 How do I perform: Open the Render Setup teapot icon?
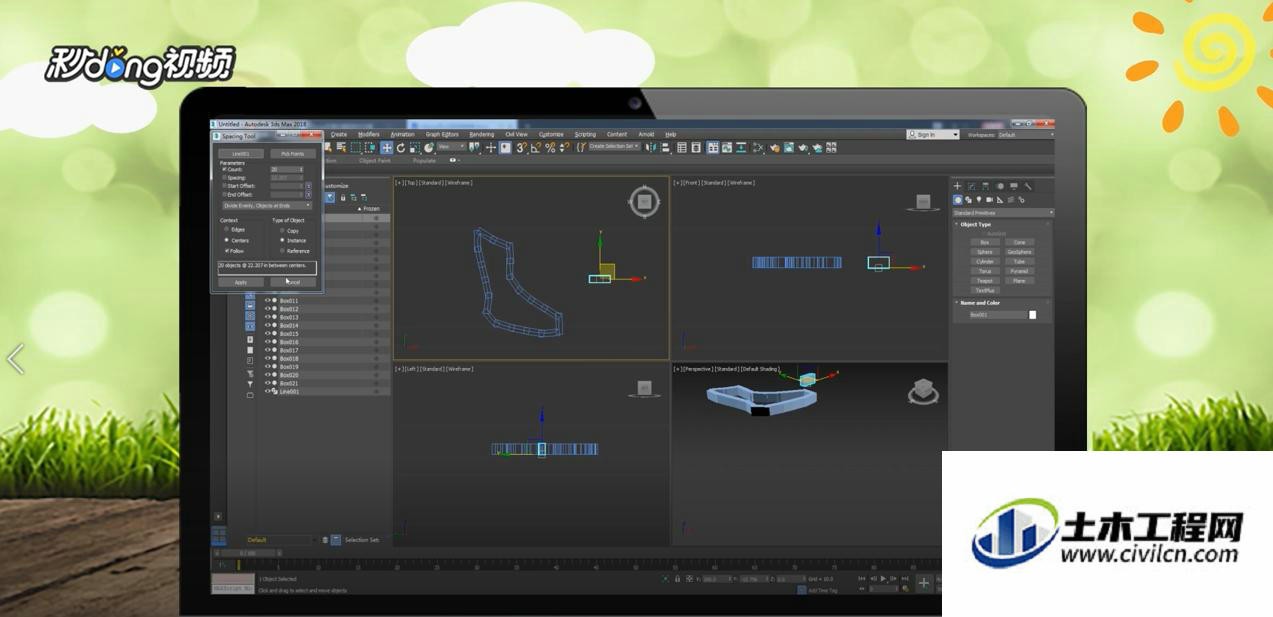tap(774, 147)
